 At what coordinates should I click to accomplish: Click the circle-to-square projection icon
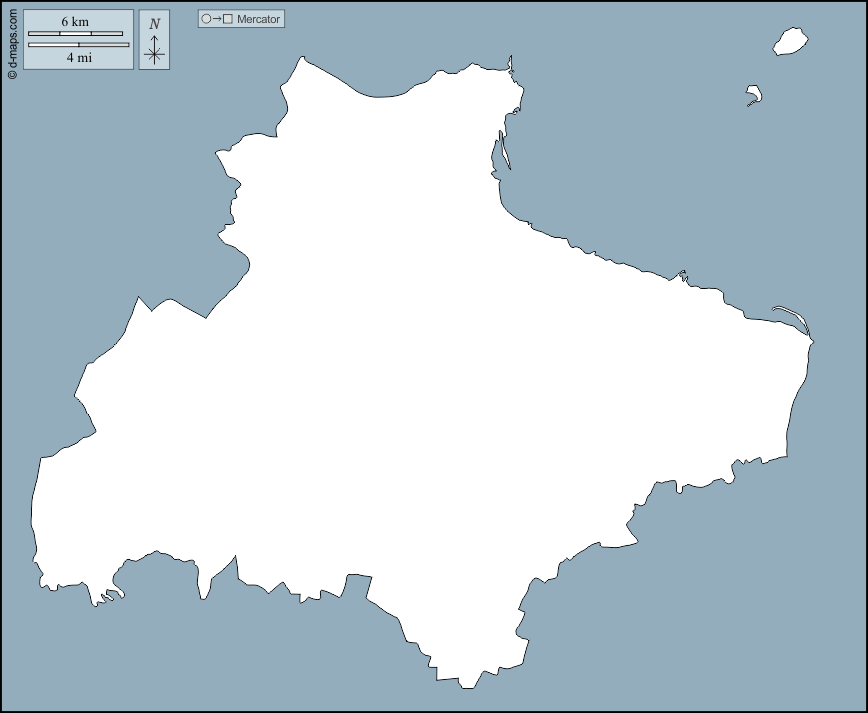[217, 19]
